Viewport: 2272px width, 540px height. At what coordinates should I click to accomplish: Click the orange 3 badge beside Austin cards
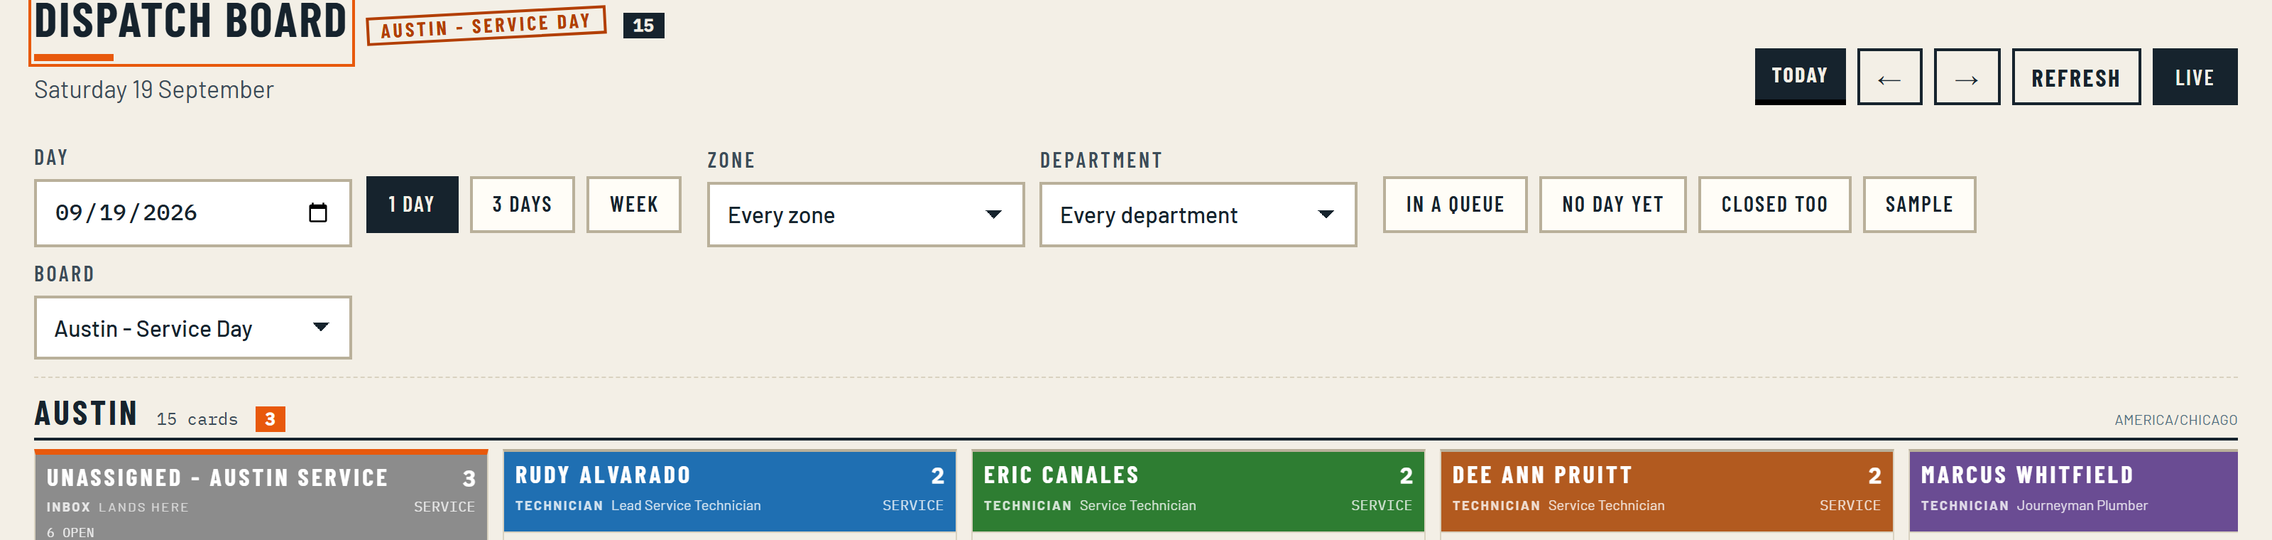(270, 419)
